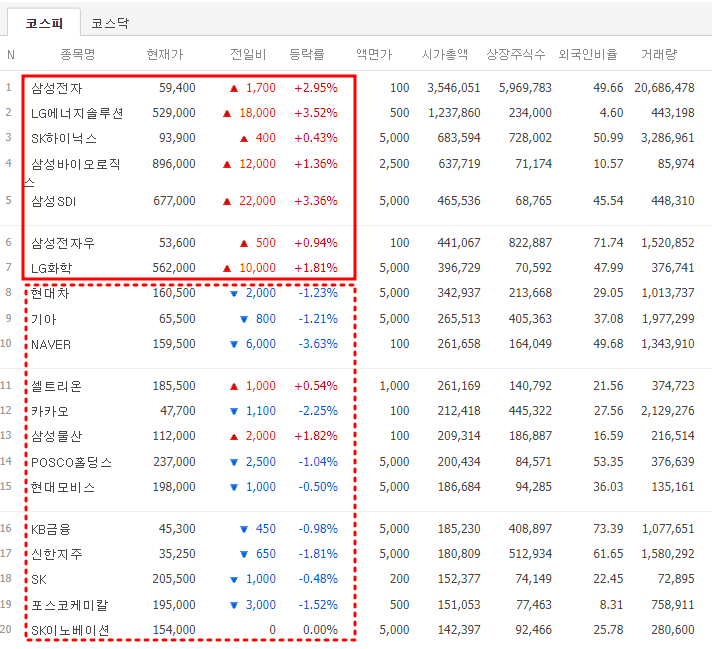This screenshot has width=712, height=649.
Task: Open the 셀트리온 stock link
Action: click(x=57, y=386)
